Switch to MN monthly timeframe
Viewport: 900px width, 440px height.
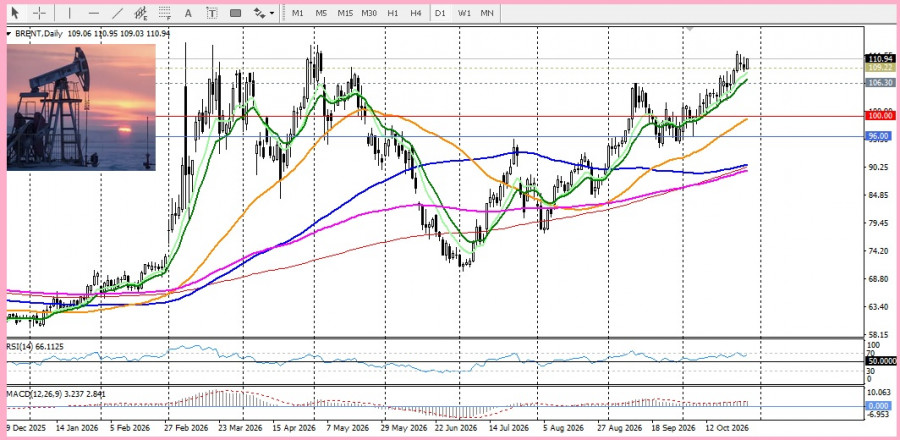(487, 13)
